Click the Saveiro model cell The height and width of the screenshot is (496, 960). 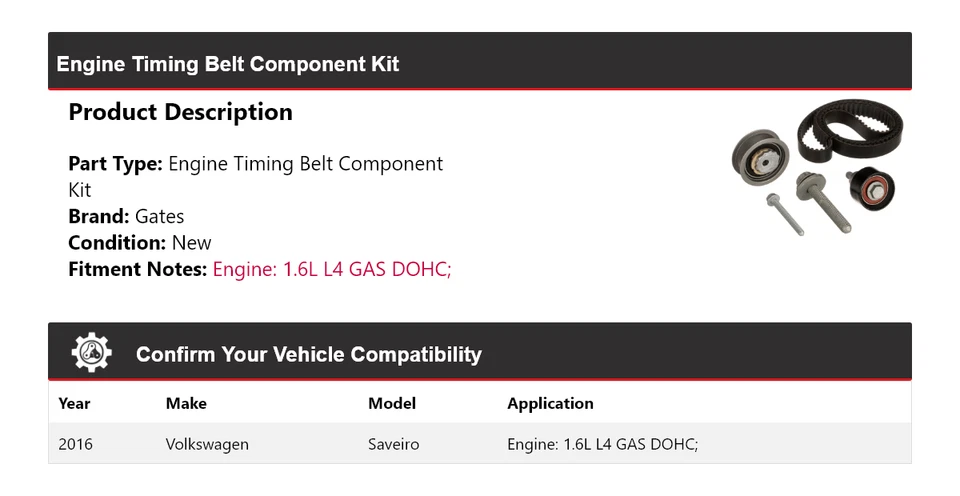(393, 443)
